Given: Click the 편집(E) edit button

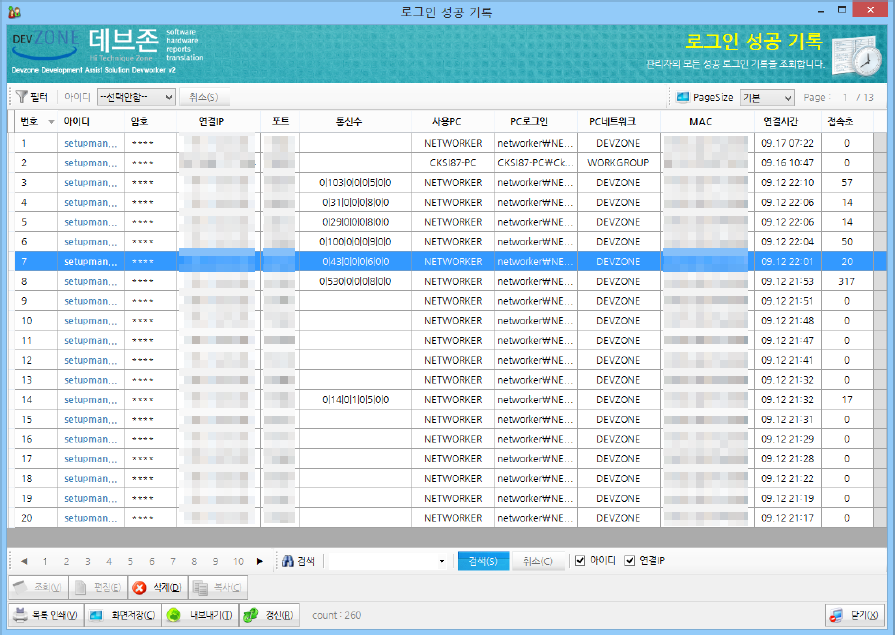Looking at the screenshot, I should [x=98, y=587].
